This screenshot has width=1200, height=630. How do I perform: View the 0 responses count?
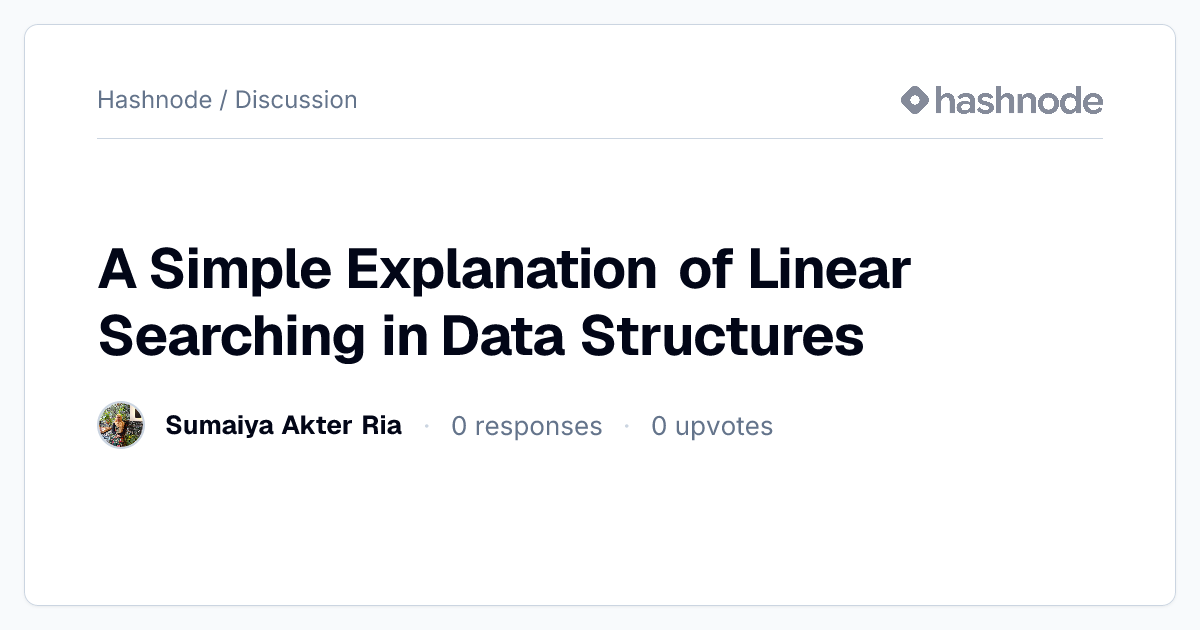[x=527, y=426]
